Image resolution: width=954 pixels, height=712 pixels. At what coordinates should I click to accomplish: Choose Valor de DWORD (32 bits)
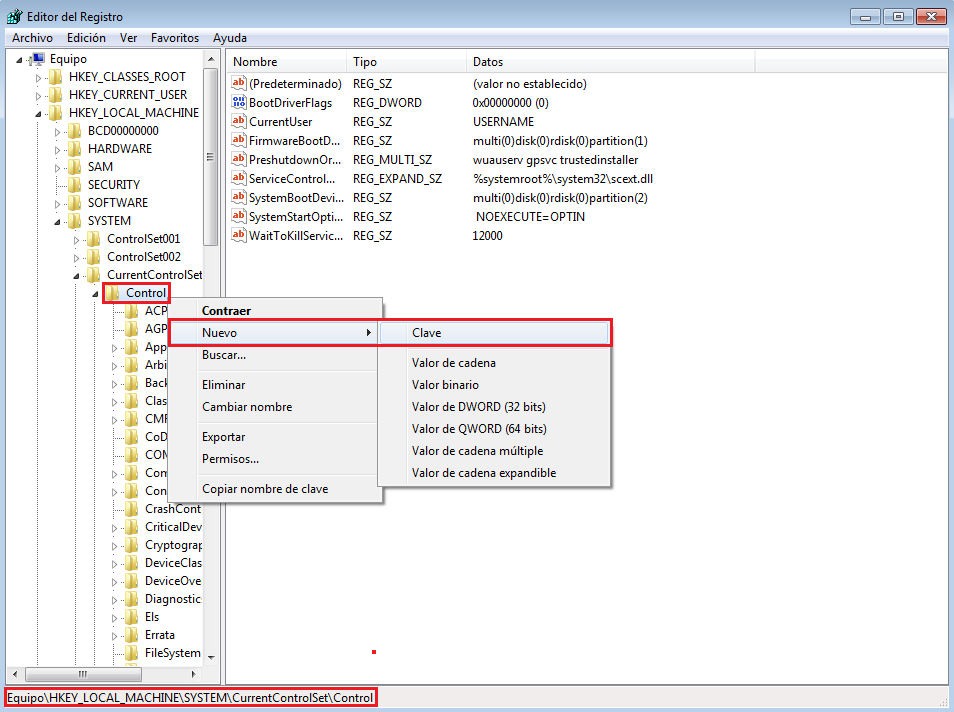point(478,407)
